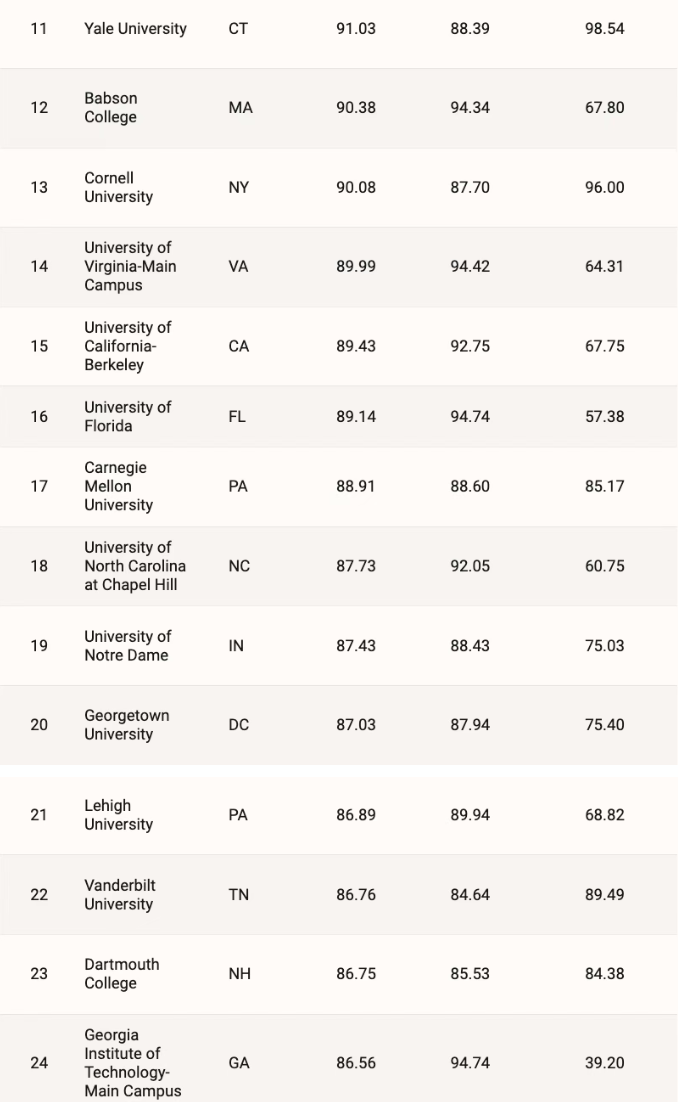678x1102 pixels.
Task: Select the 94.42 value in Virginia row
Action: (x=470, y=266)
